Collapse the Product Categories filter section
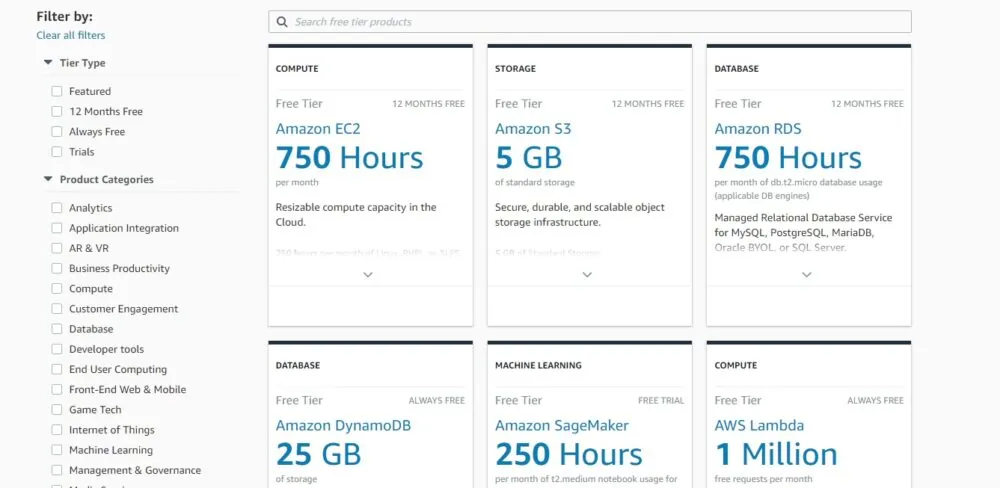1000x488 pixels. 48,179
